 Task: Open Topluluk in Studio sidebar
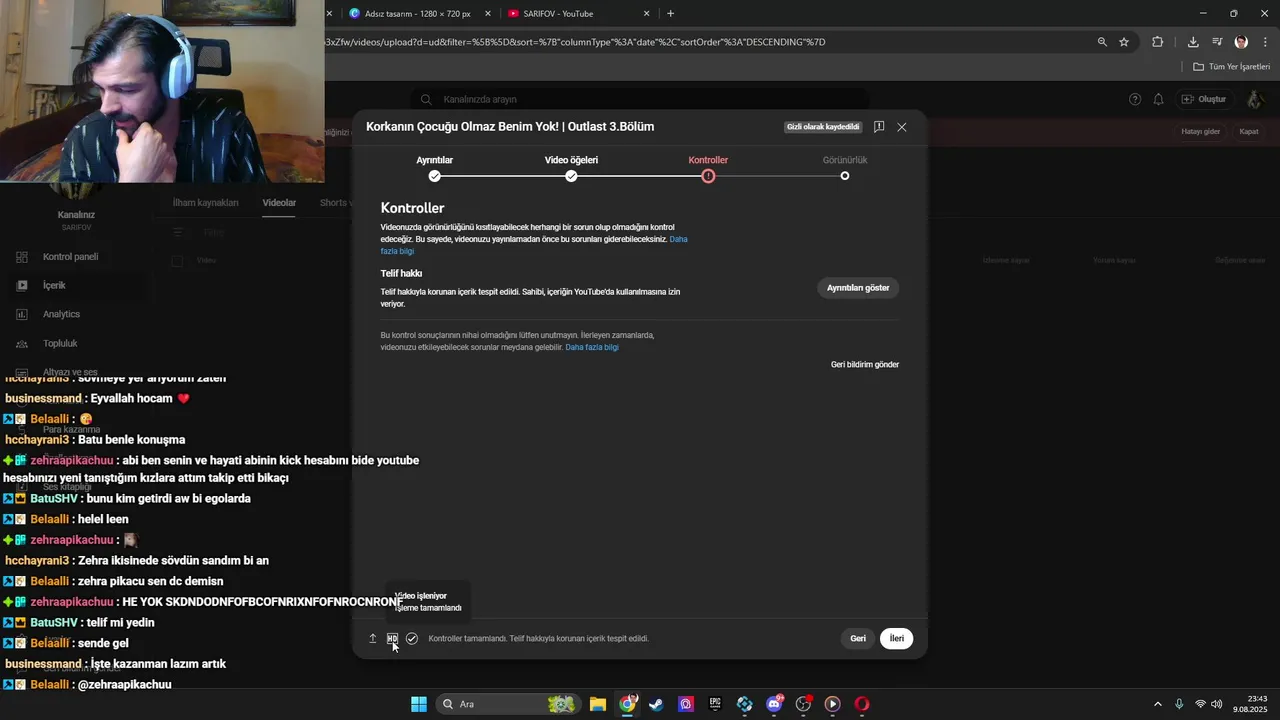(x=60, y=343)
